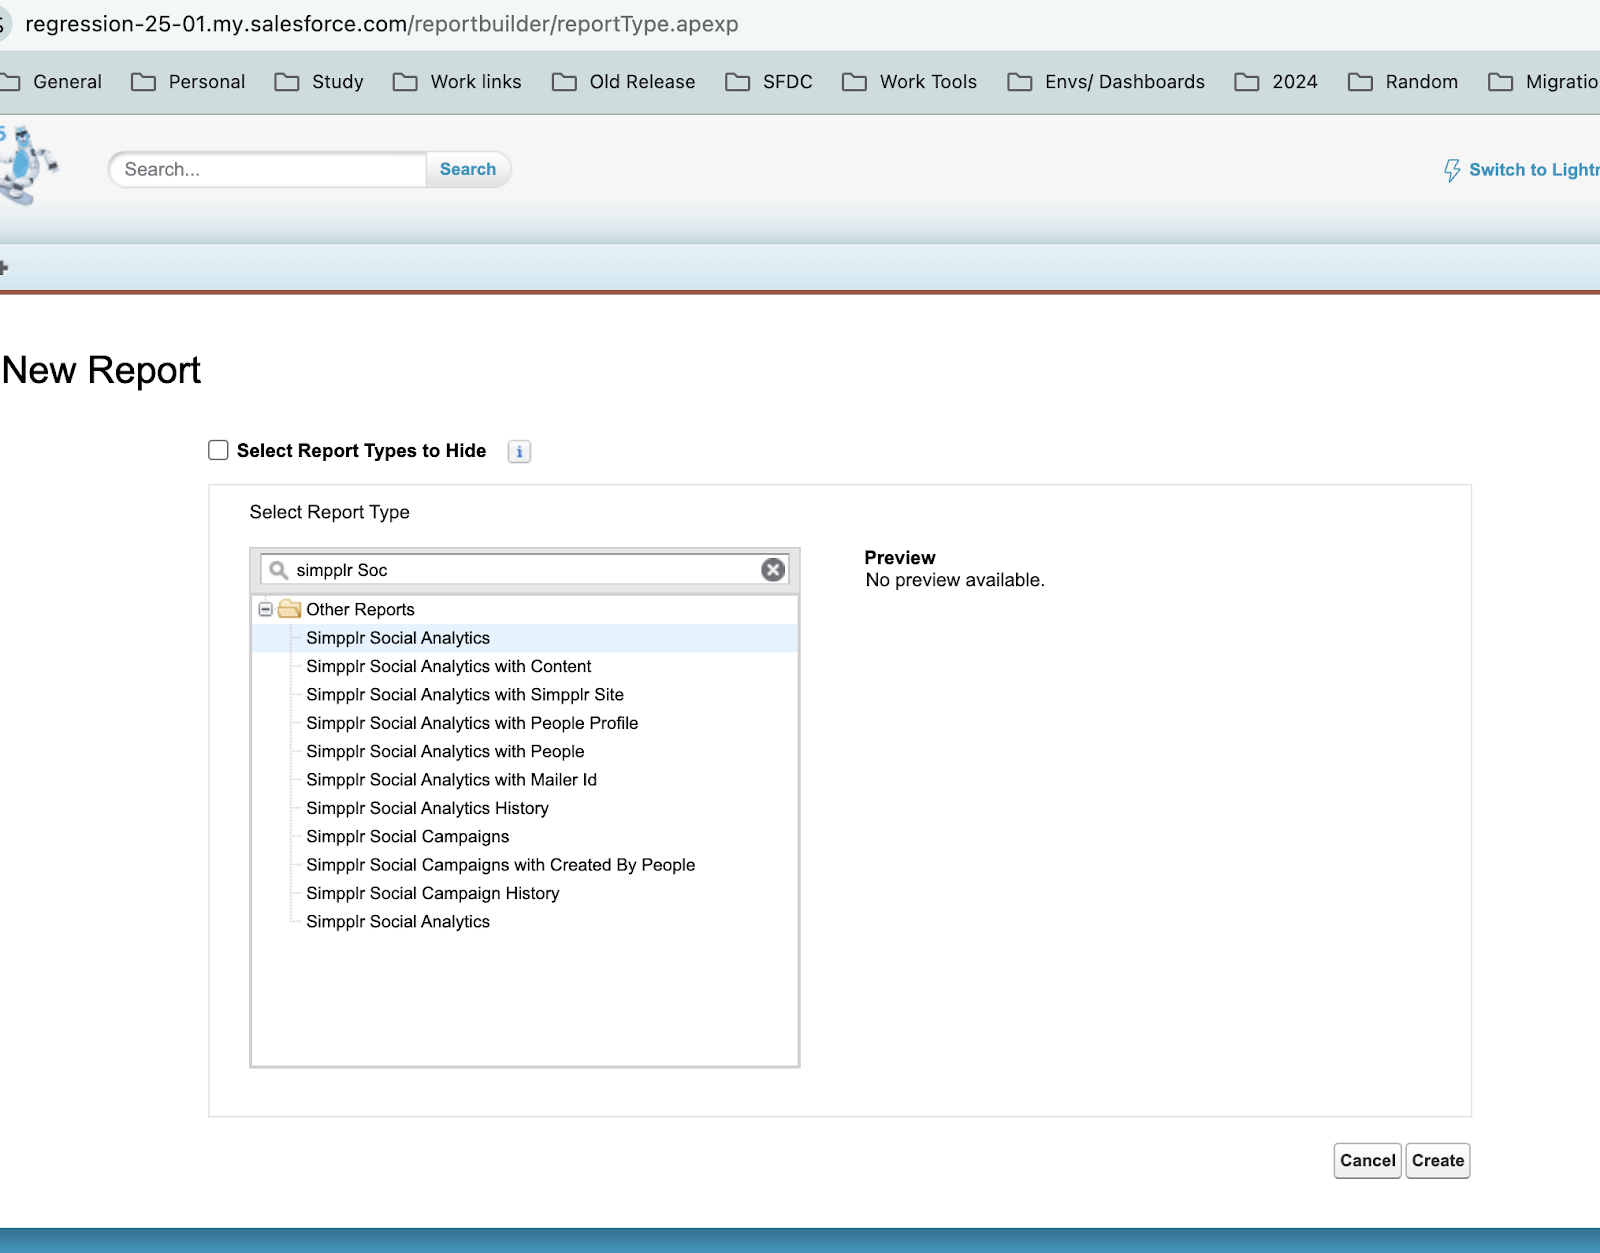This screenshot has height=1253, width=1600.
Task: Select Simpplr Social Analytics with Content
Action: pyautogui.click(x=449, y=666)
